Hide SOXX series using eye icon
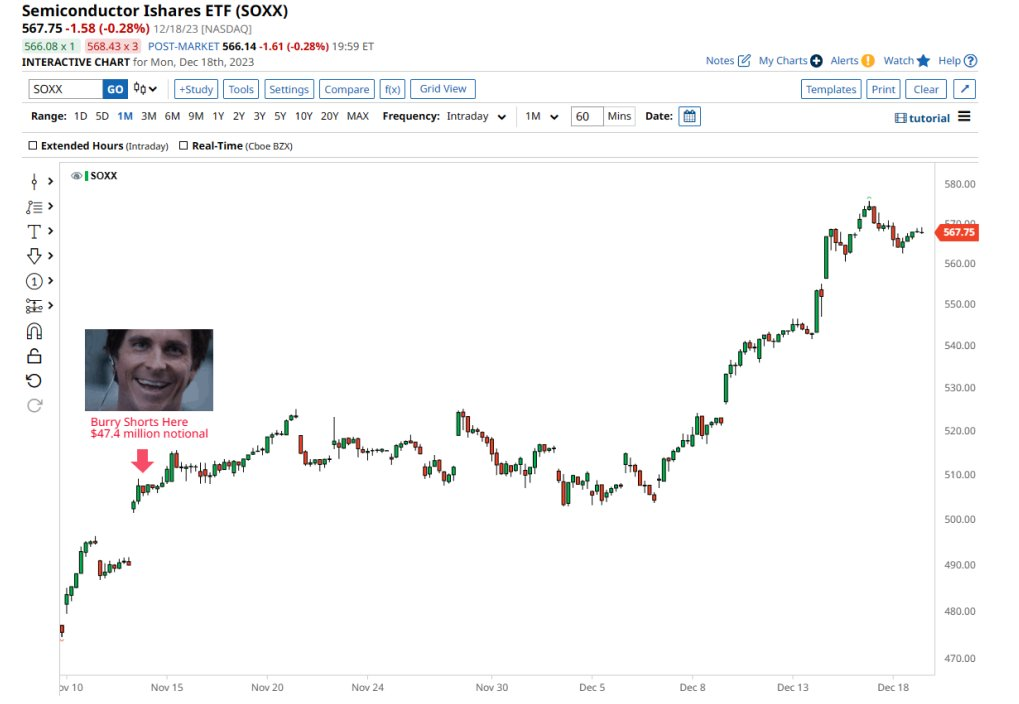This screenshot has width=1019, height=704. pos(76,176)
